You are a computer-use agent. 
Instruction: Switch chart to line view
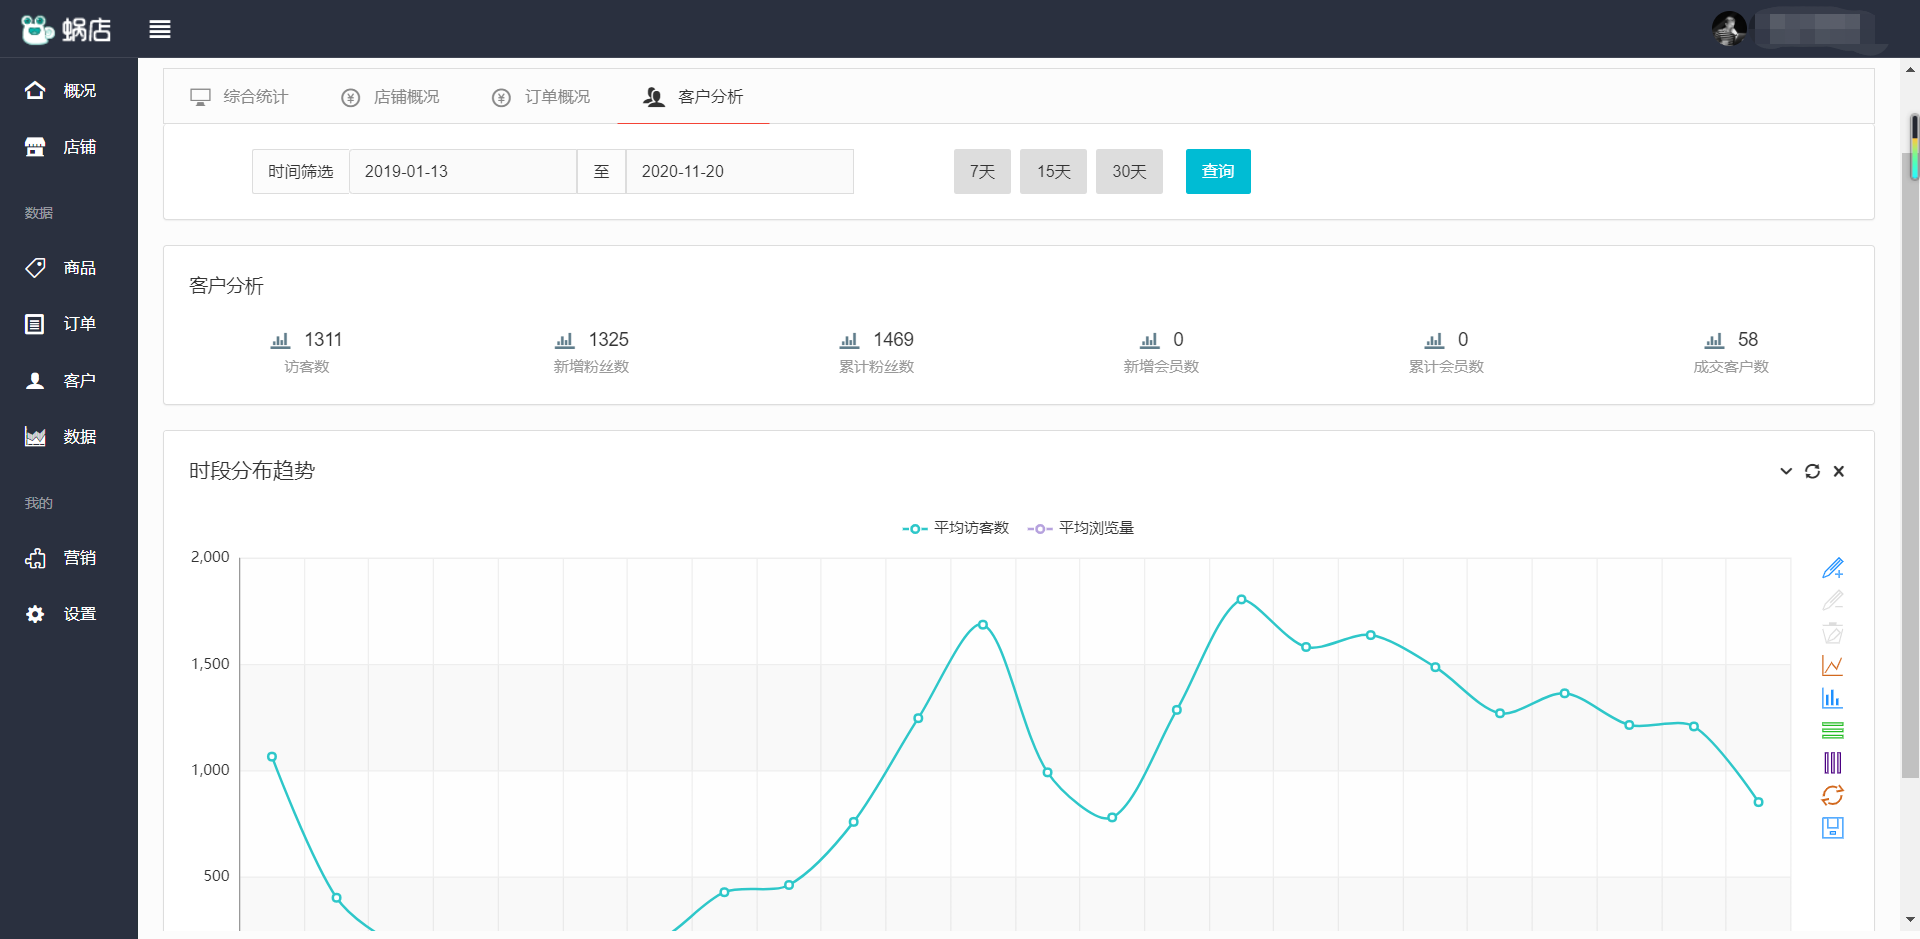(x=1832, y=665)
